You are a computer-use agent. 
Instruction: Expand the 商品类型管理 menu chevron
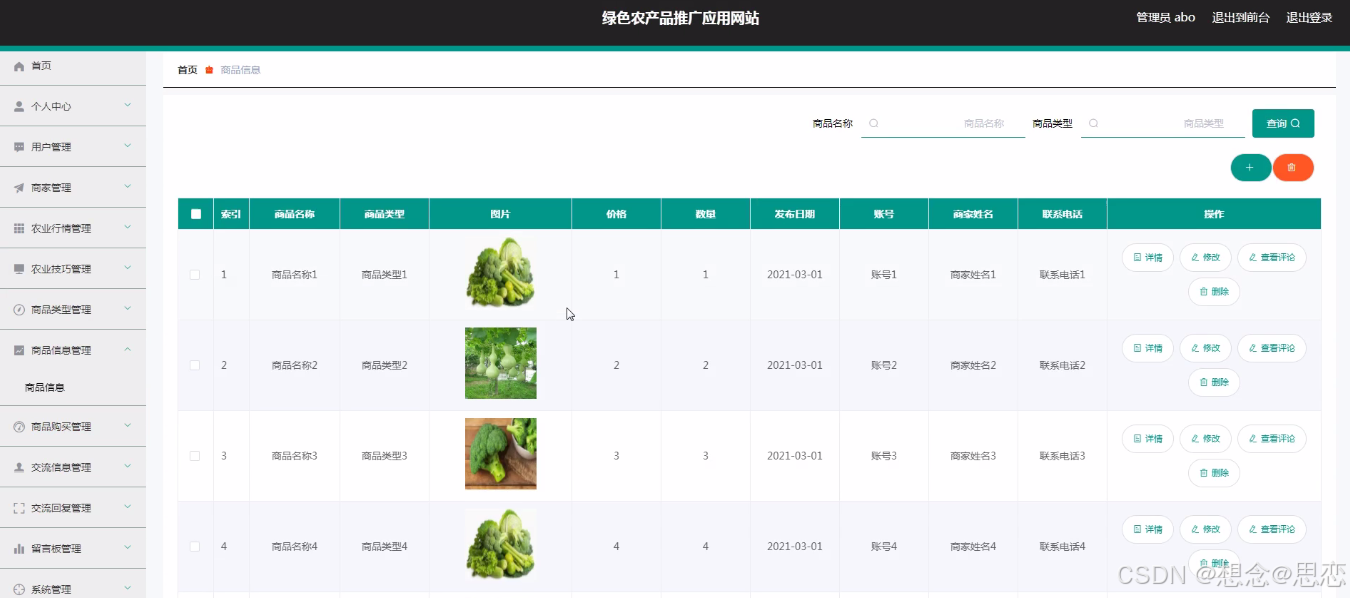click(x=128, y=309)
